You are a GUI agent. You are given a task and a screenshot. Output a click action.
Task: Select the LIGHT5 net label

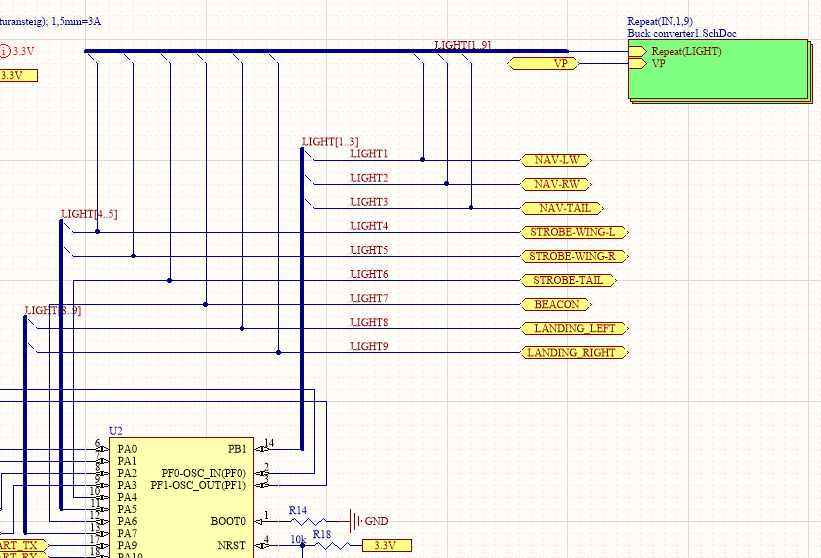click(x=369, y=250)
